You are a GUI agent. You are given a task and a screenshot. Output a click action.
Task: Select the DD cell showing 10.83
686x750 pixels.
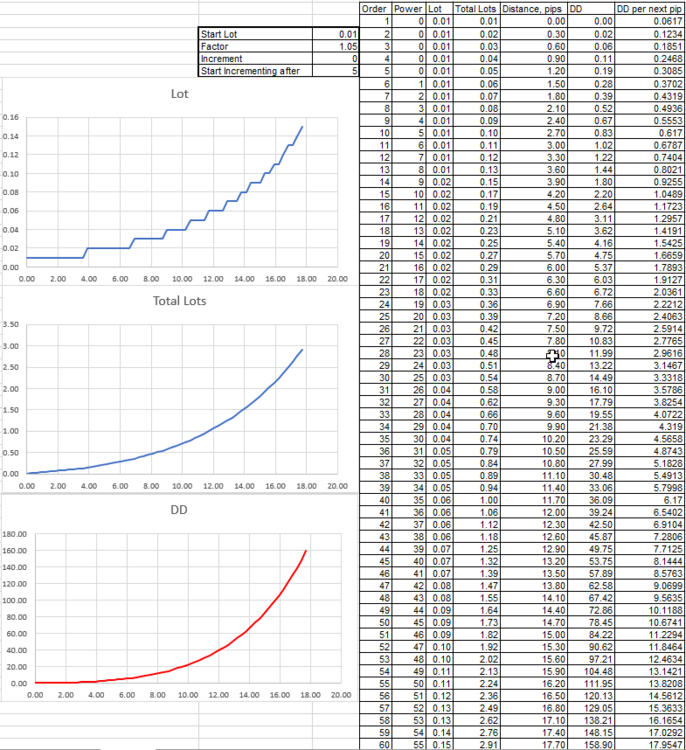pyautogui.click(x=591, y=341)
